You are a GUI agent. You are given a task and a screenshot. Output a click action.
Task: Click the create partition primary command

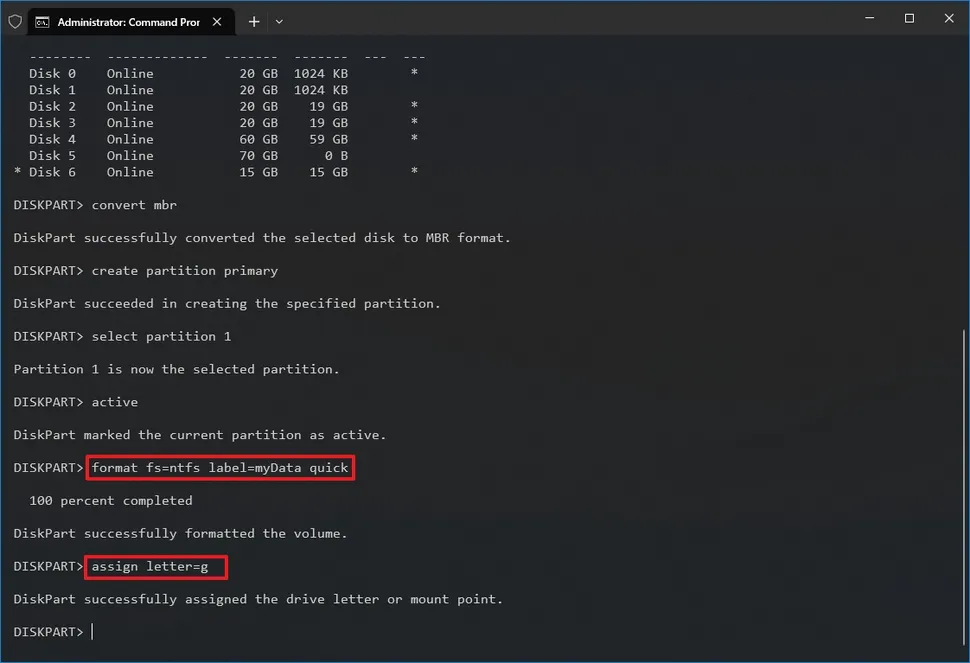point(184,271)
